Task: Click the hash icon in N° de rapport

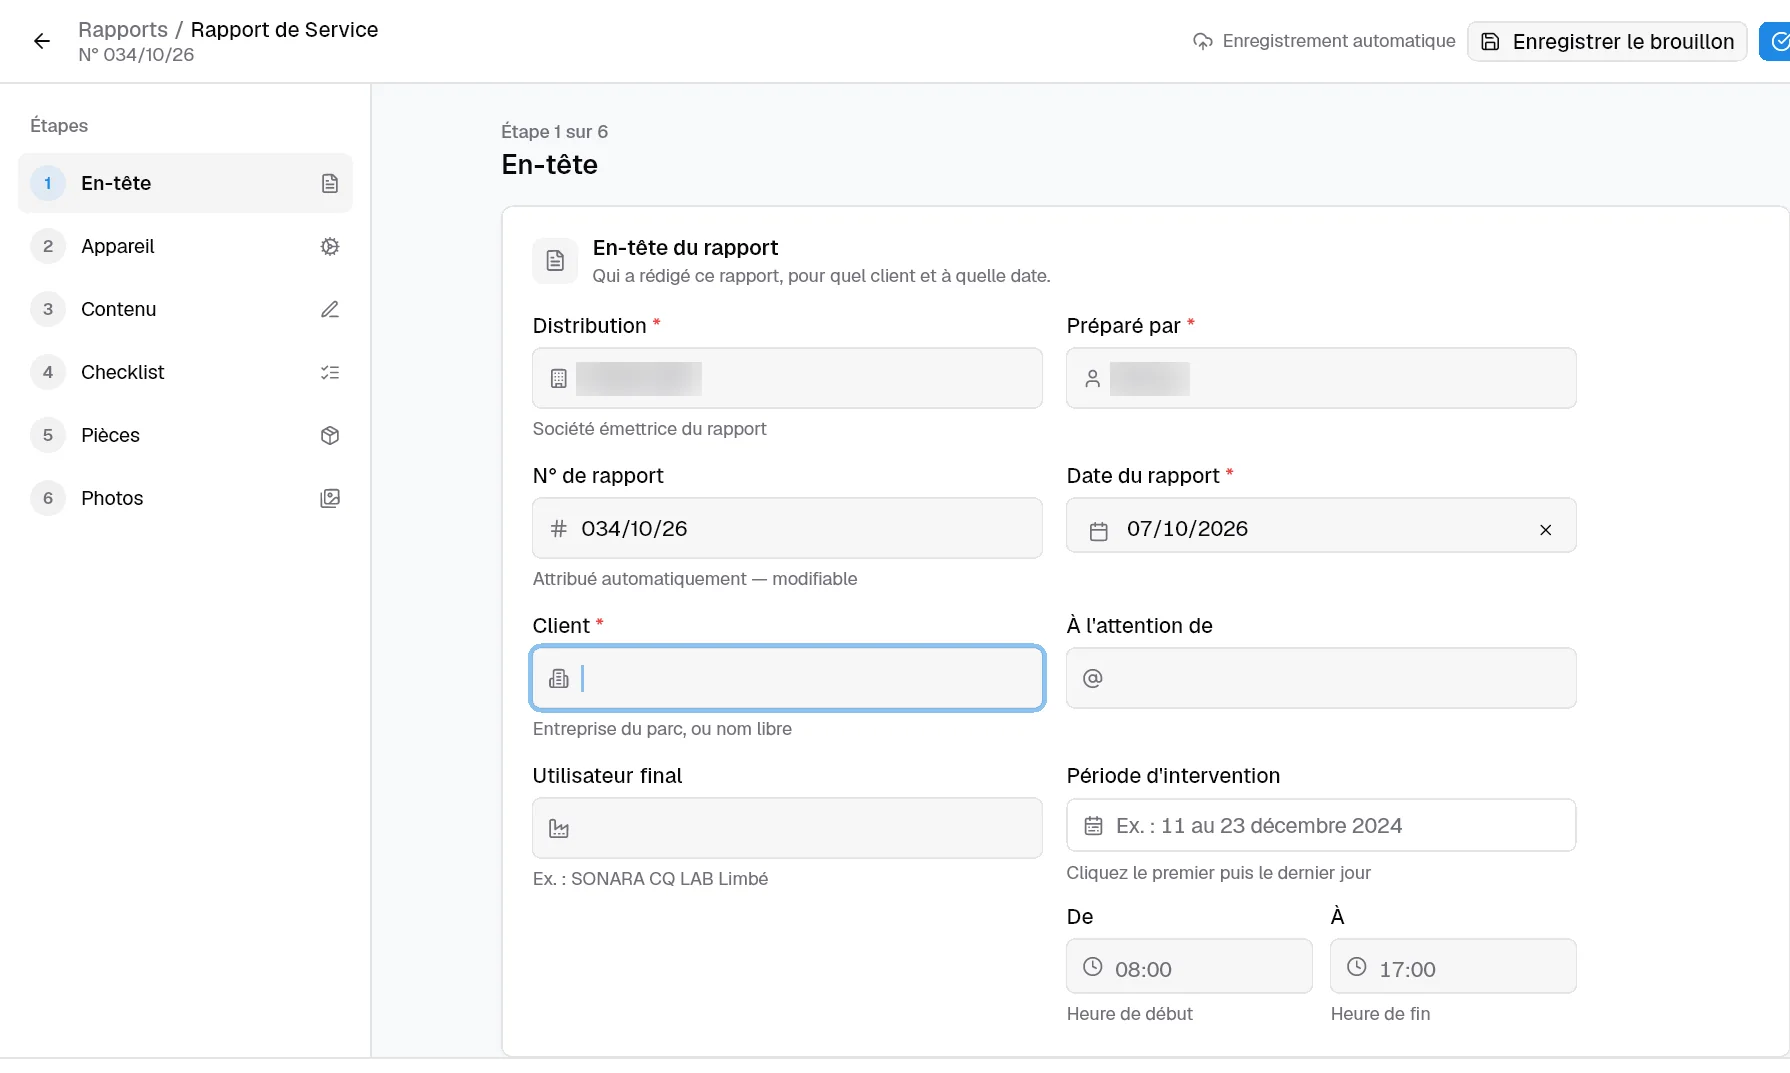Action: click(x=559, y=528)
